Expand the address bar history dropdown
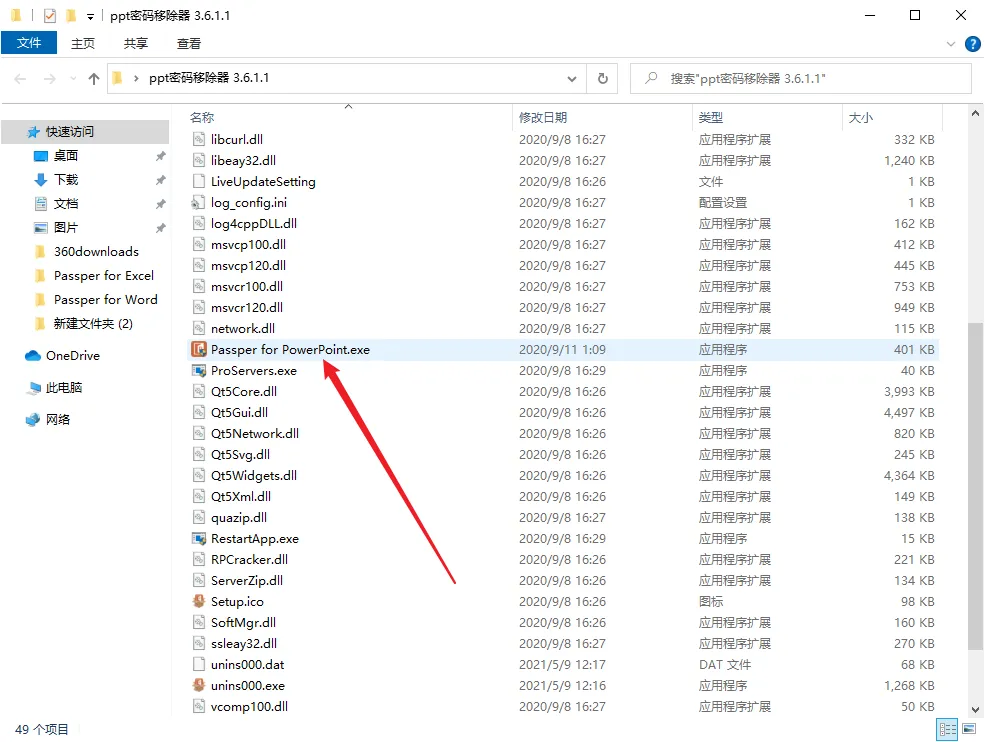The image size is (985, 742). pyautogui.click(x=571, y=77)
